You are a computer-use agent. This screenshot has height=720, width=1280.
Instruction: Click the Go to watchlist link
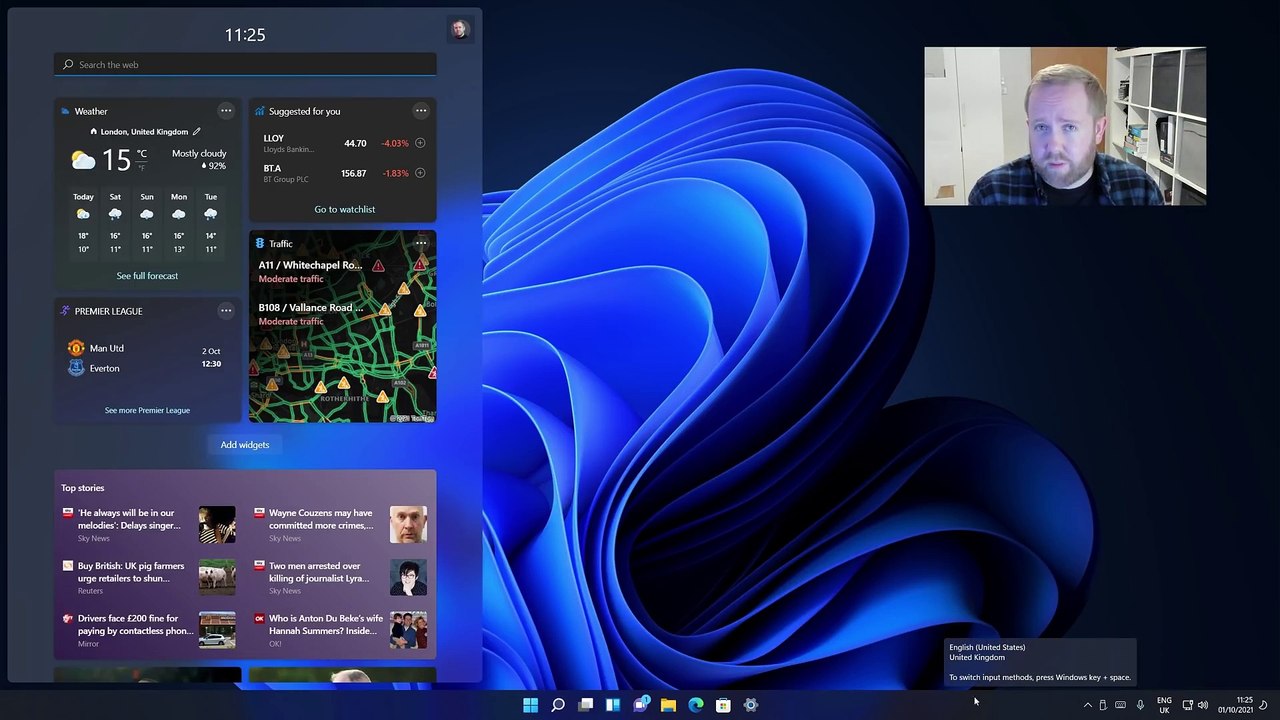pos(345,209)
